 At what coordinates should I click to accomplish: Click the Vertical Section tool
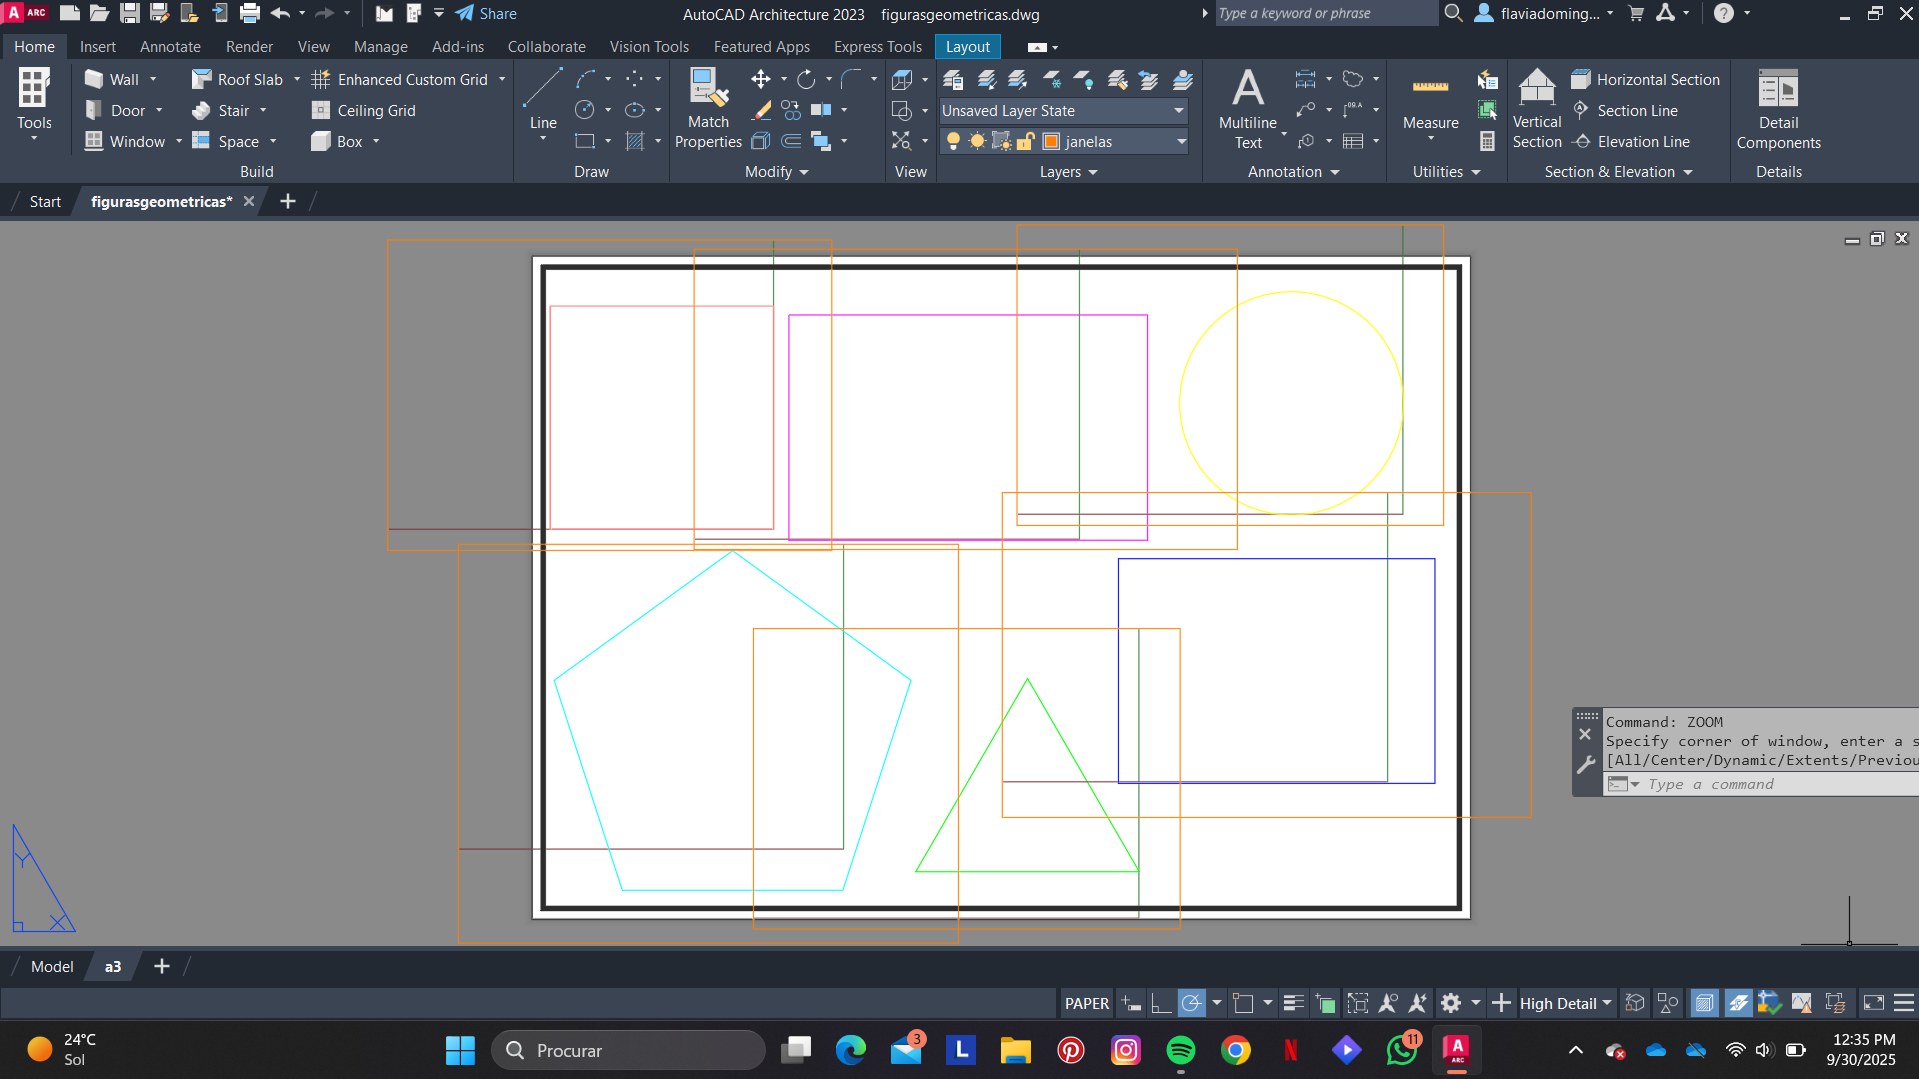[1536, 109]
